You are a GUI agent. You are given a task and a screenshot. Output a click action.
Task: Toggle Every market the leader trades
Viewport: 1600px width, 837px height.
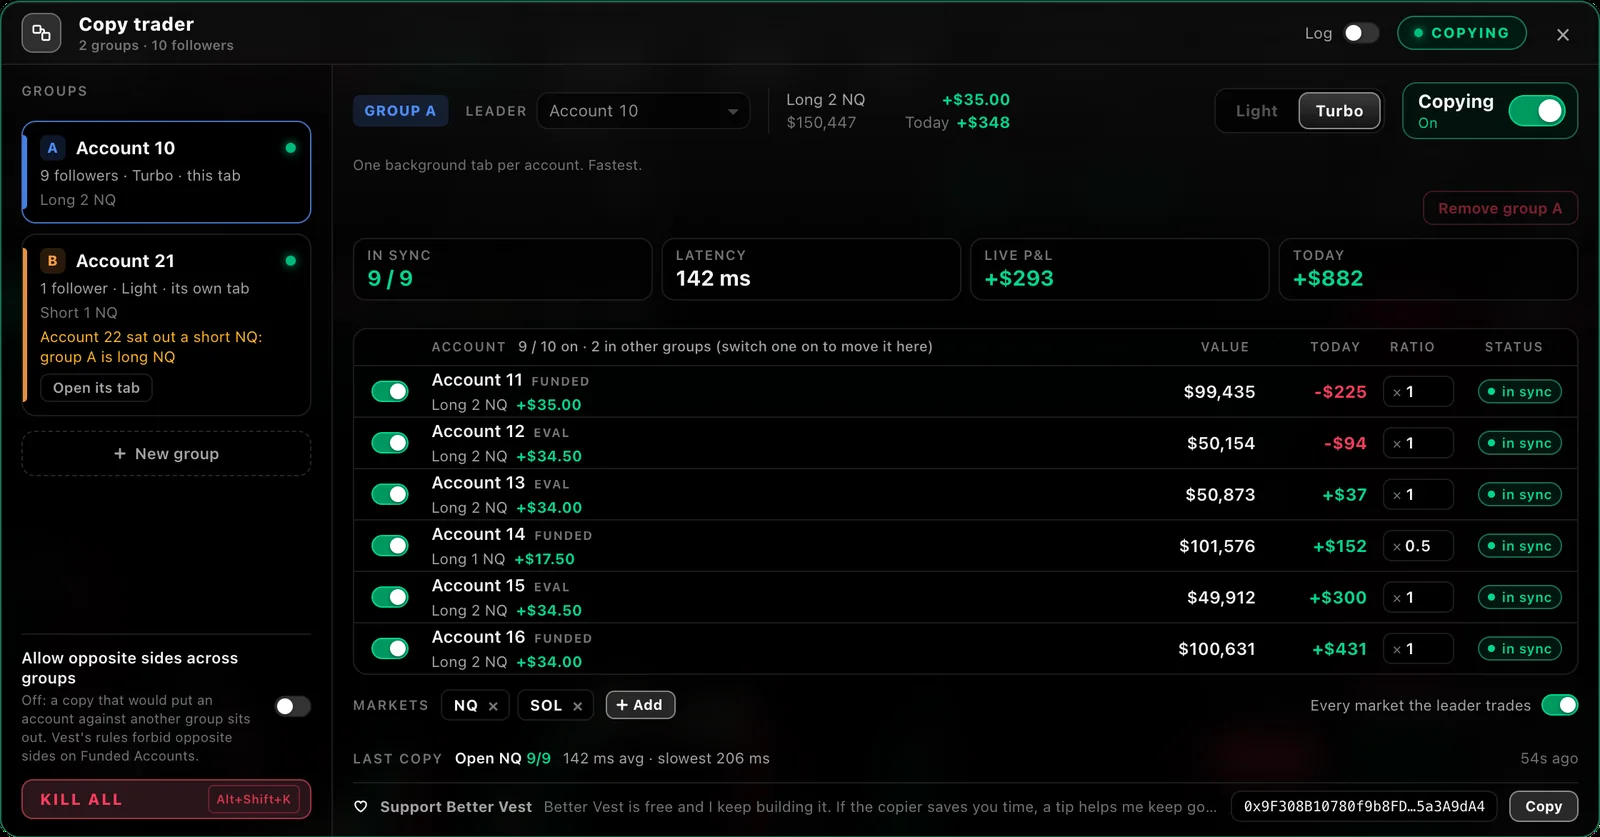click(1559, 705)
